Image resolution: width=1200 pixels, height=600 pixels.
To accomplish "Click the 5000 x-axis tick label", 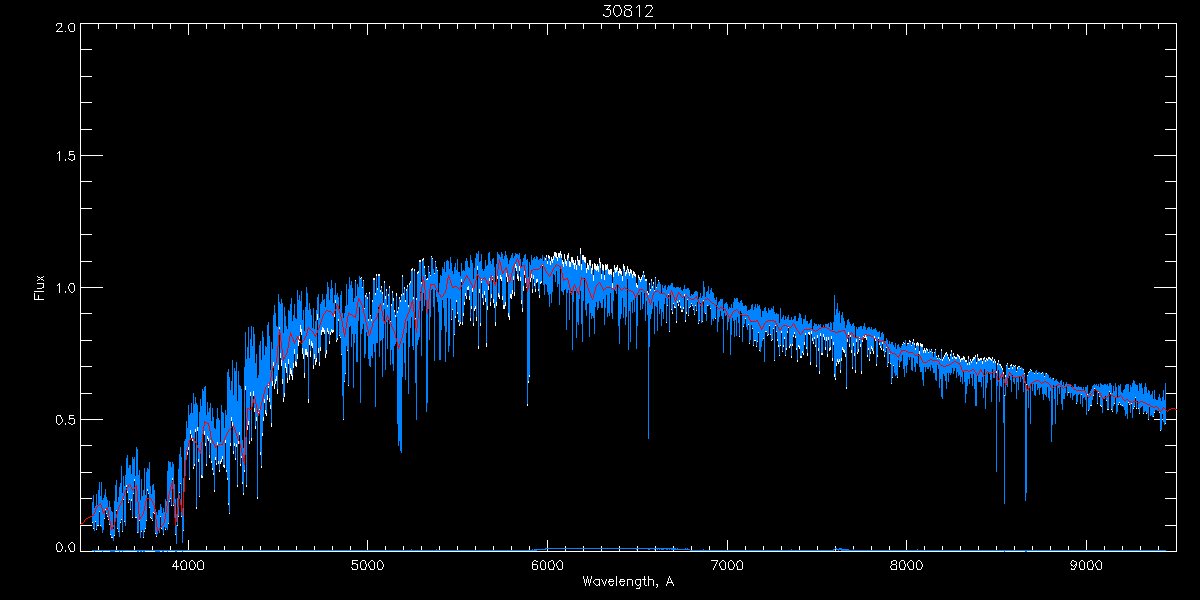I will (x=368, y=564).
